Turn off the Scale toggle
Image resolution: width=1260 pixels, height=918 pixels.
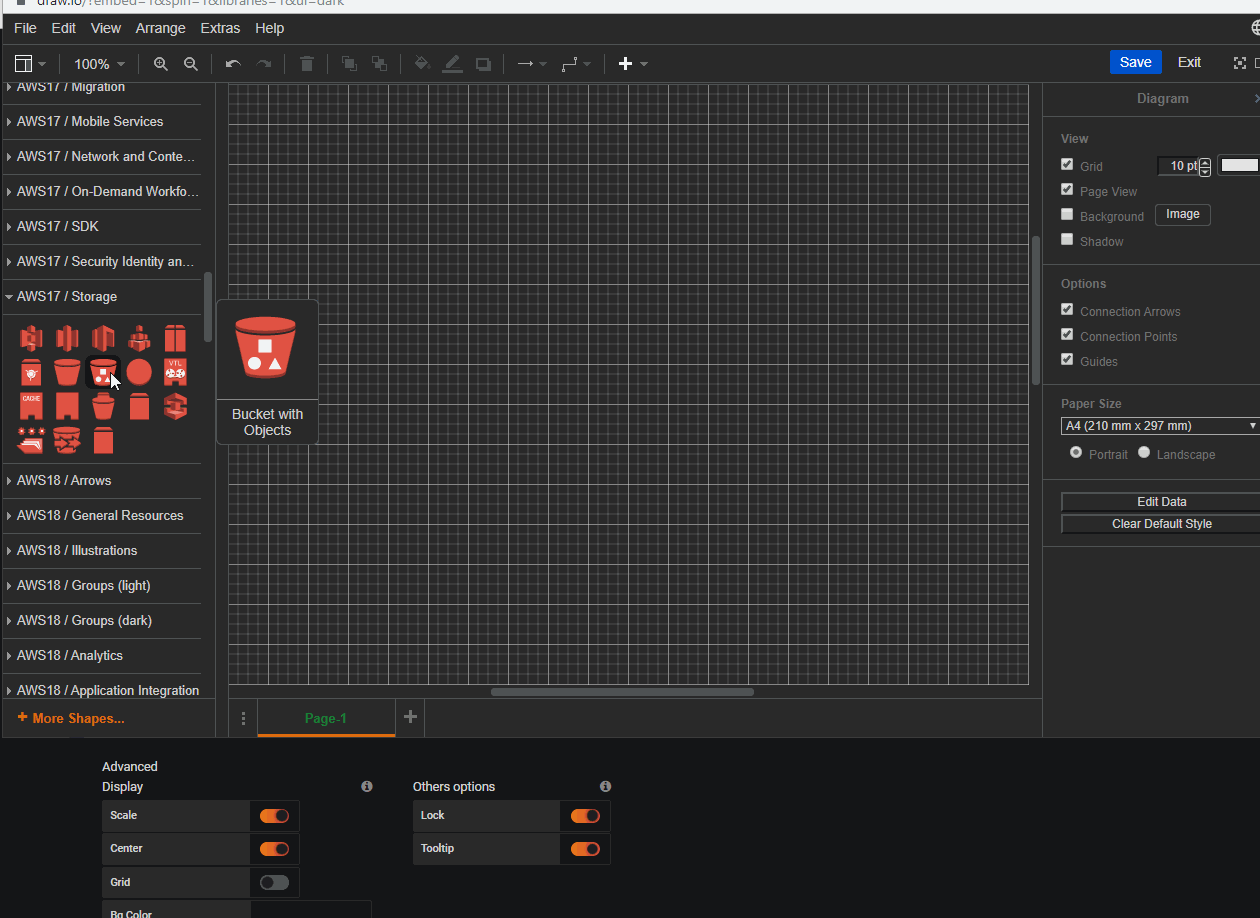point(274,816)
